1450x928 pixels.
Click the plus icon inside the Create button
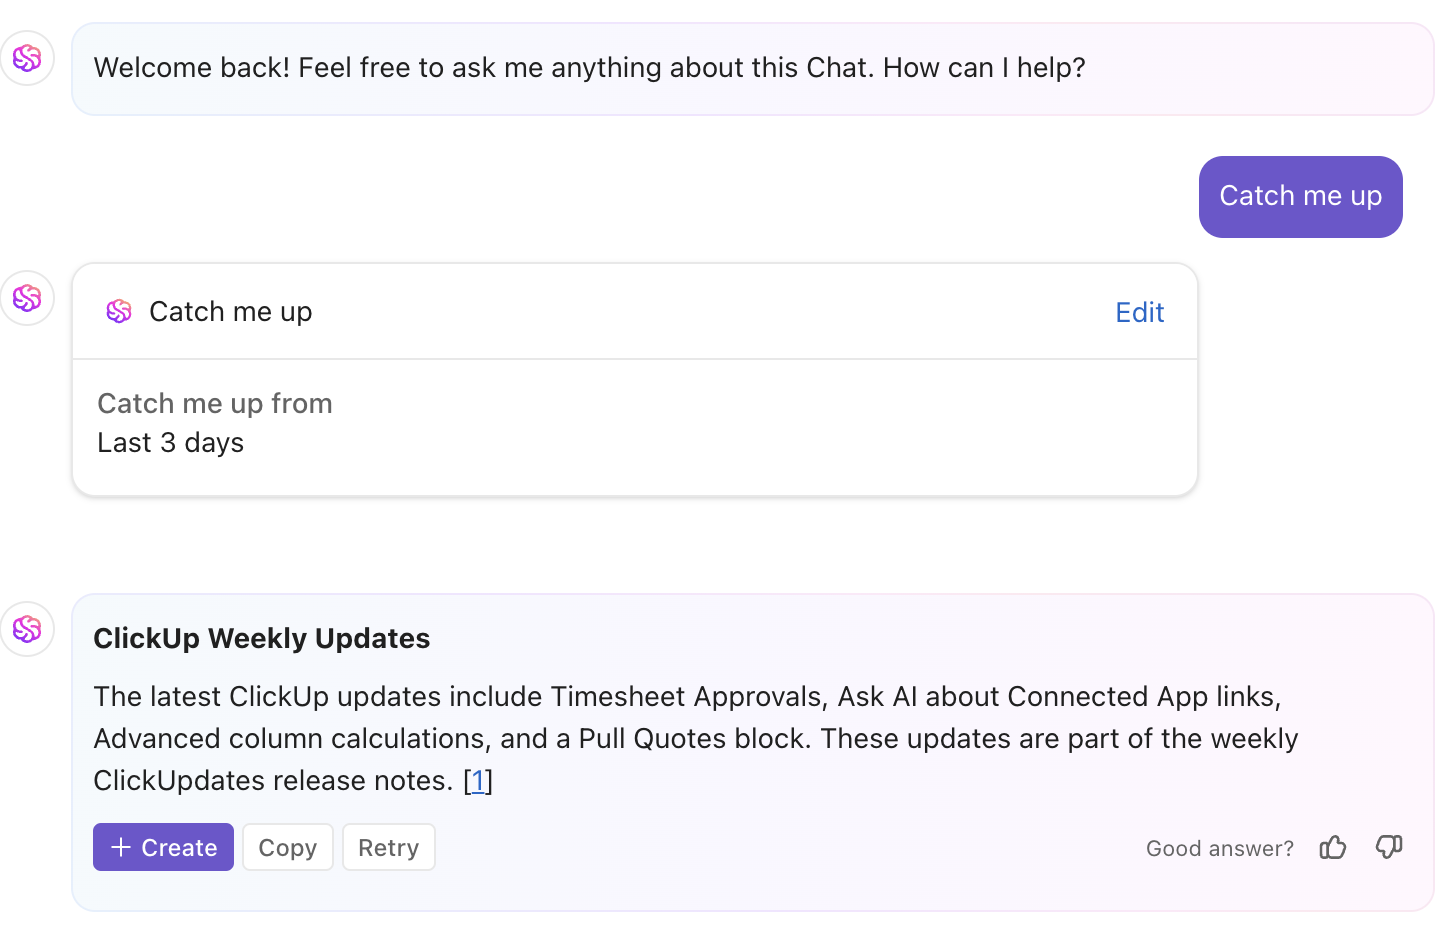pos(120,847)
